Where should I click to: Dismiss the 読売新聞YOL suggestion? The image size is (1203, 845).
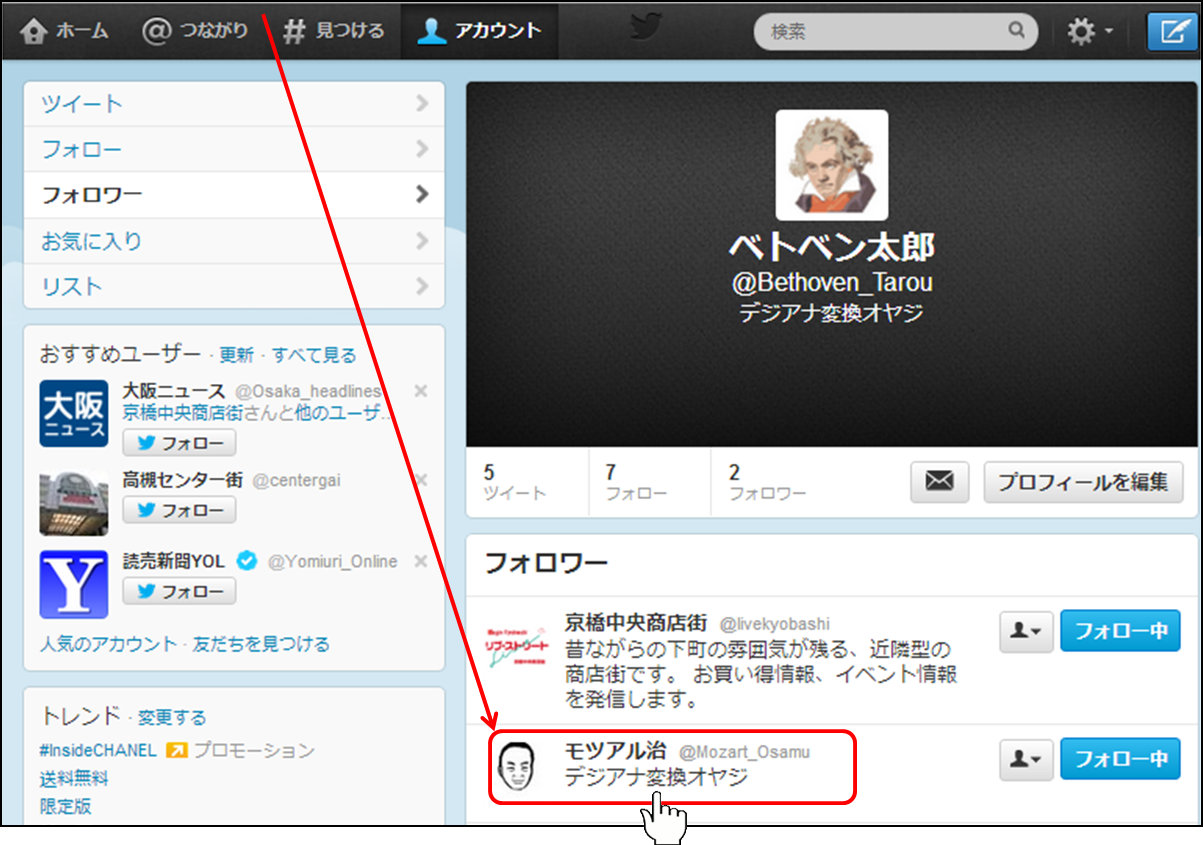coord(421,562)
